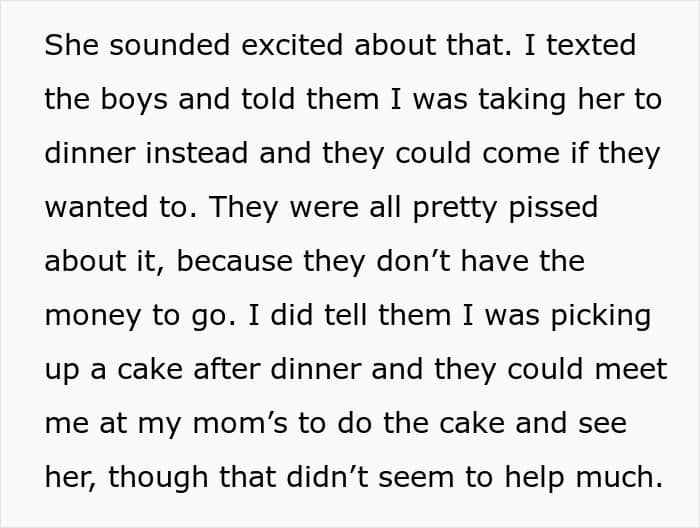Screen dimensions: 700x528
Task: Click the word "money"
Action: coord(91,316)
